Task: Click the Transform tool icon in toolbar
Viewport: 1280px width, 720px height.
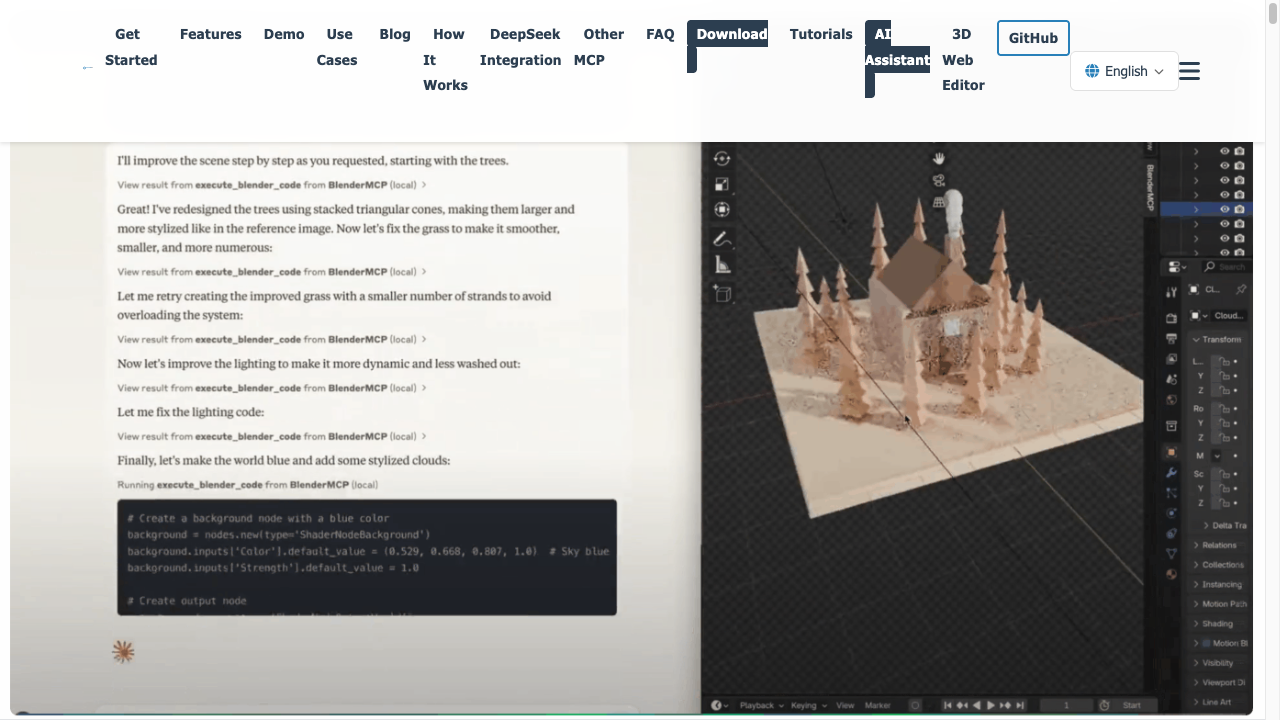Action: (721, 210)
